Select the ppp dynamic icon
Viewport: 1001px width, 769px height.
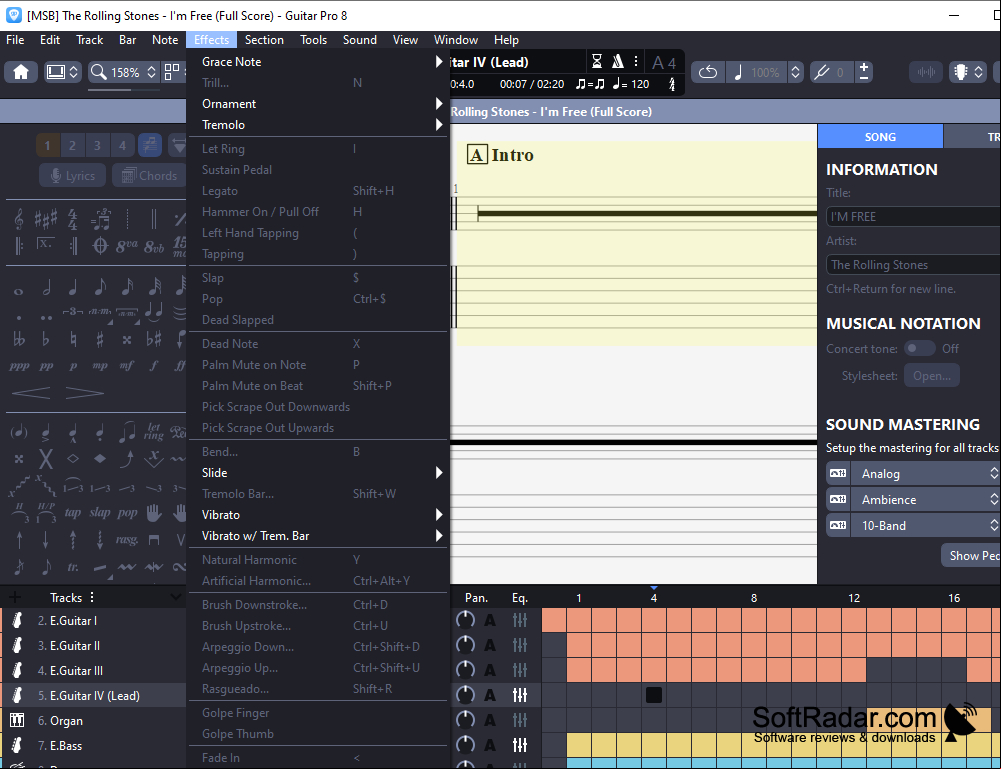coord(19,366)
